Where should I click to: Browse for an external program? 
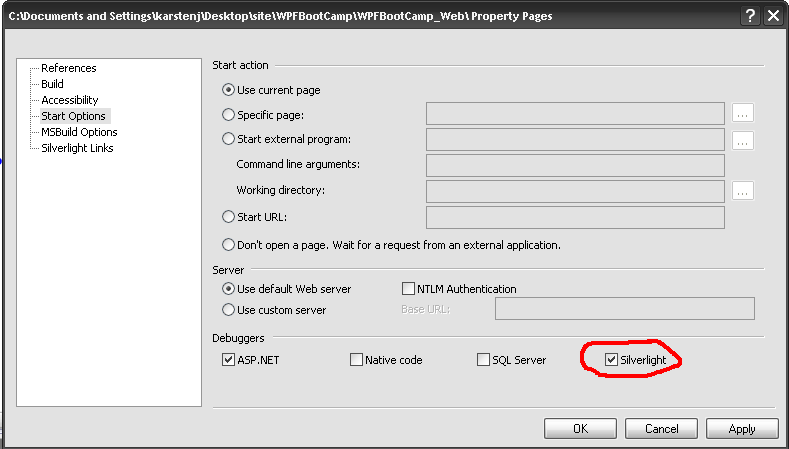coord(743,141)
